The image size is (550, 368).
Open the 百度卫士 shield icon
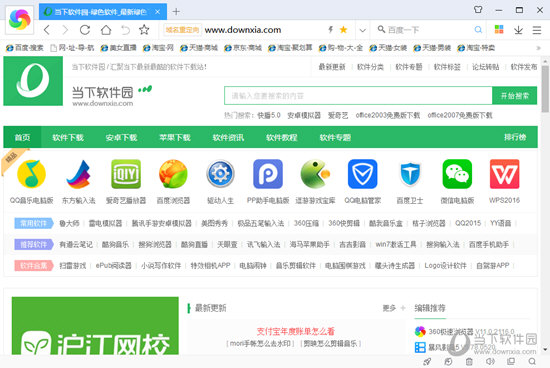410,174
